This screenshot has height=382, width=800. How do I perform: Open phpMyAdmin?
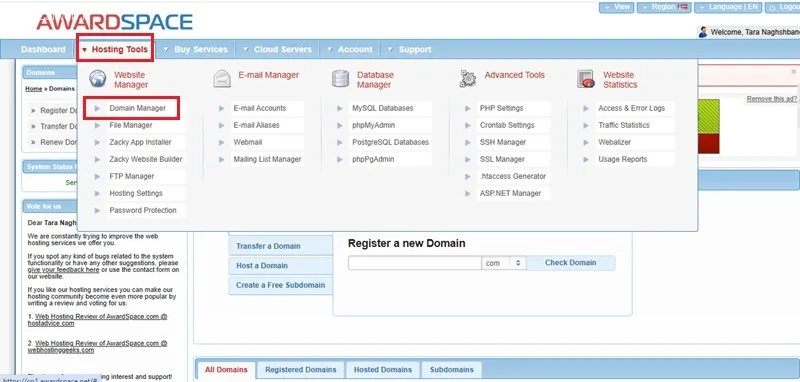373,125
